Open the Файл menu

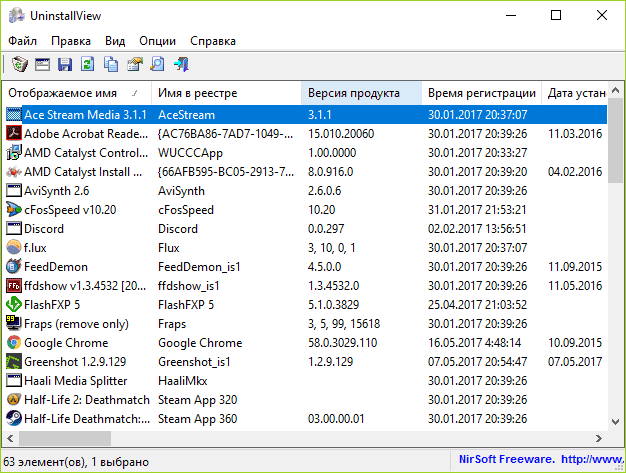click(x=22, y=41)
